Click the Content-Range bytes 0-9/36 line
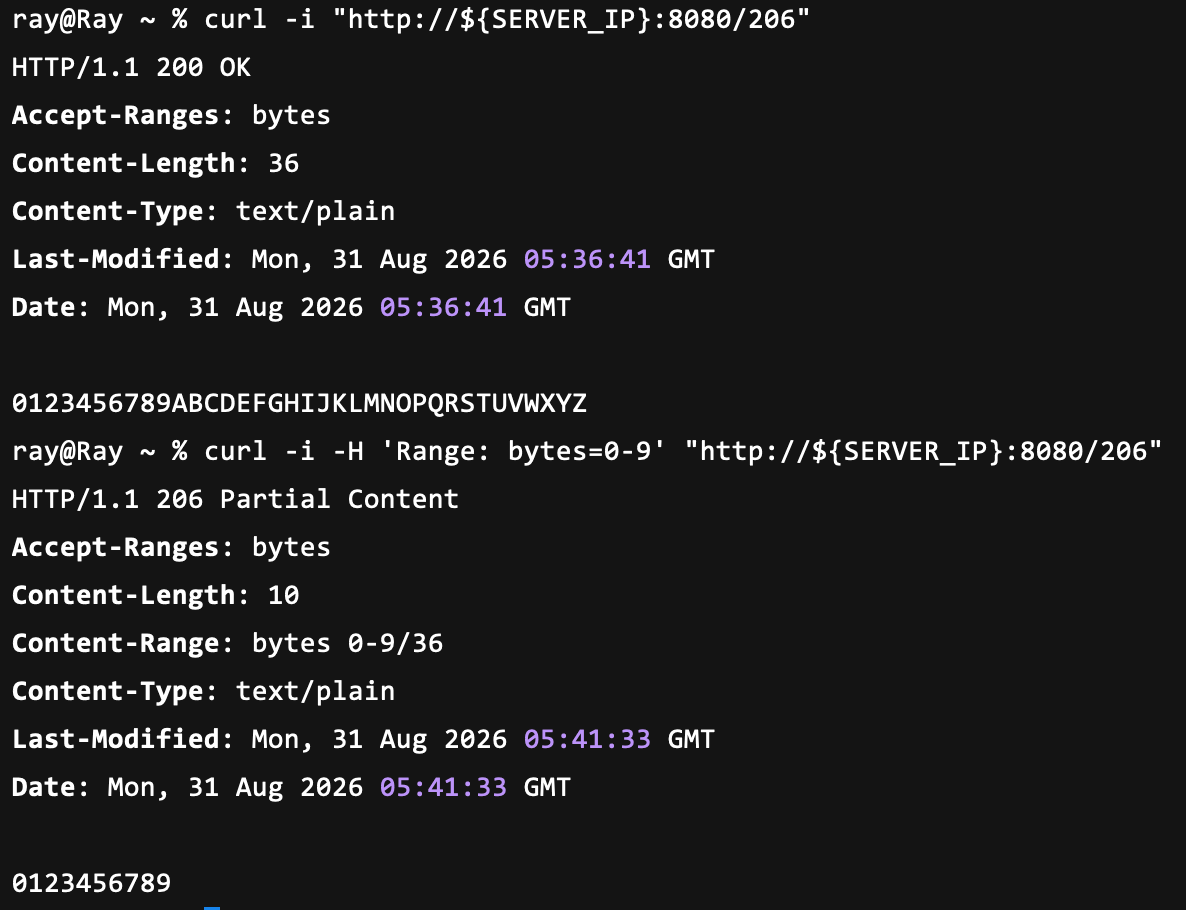Viewport: 1186px width, 910px height. 228,643
